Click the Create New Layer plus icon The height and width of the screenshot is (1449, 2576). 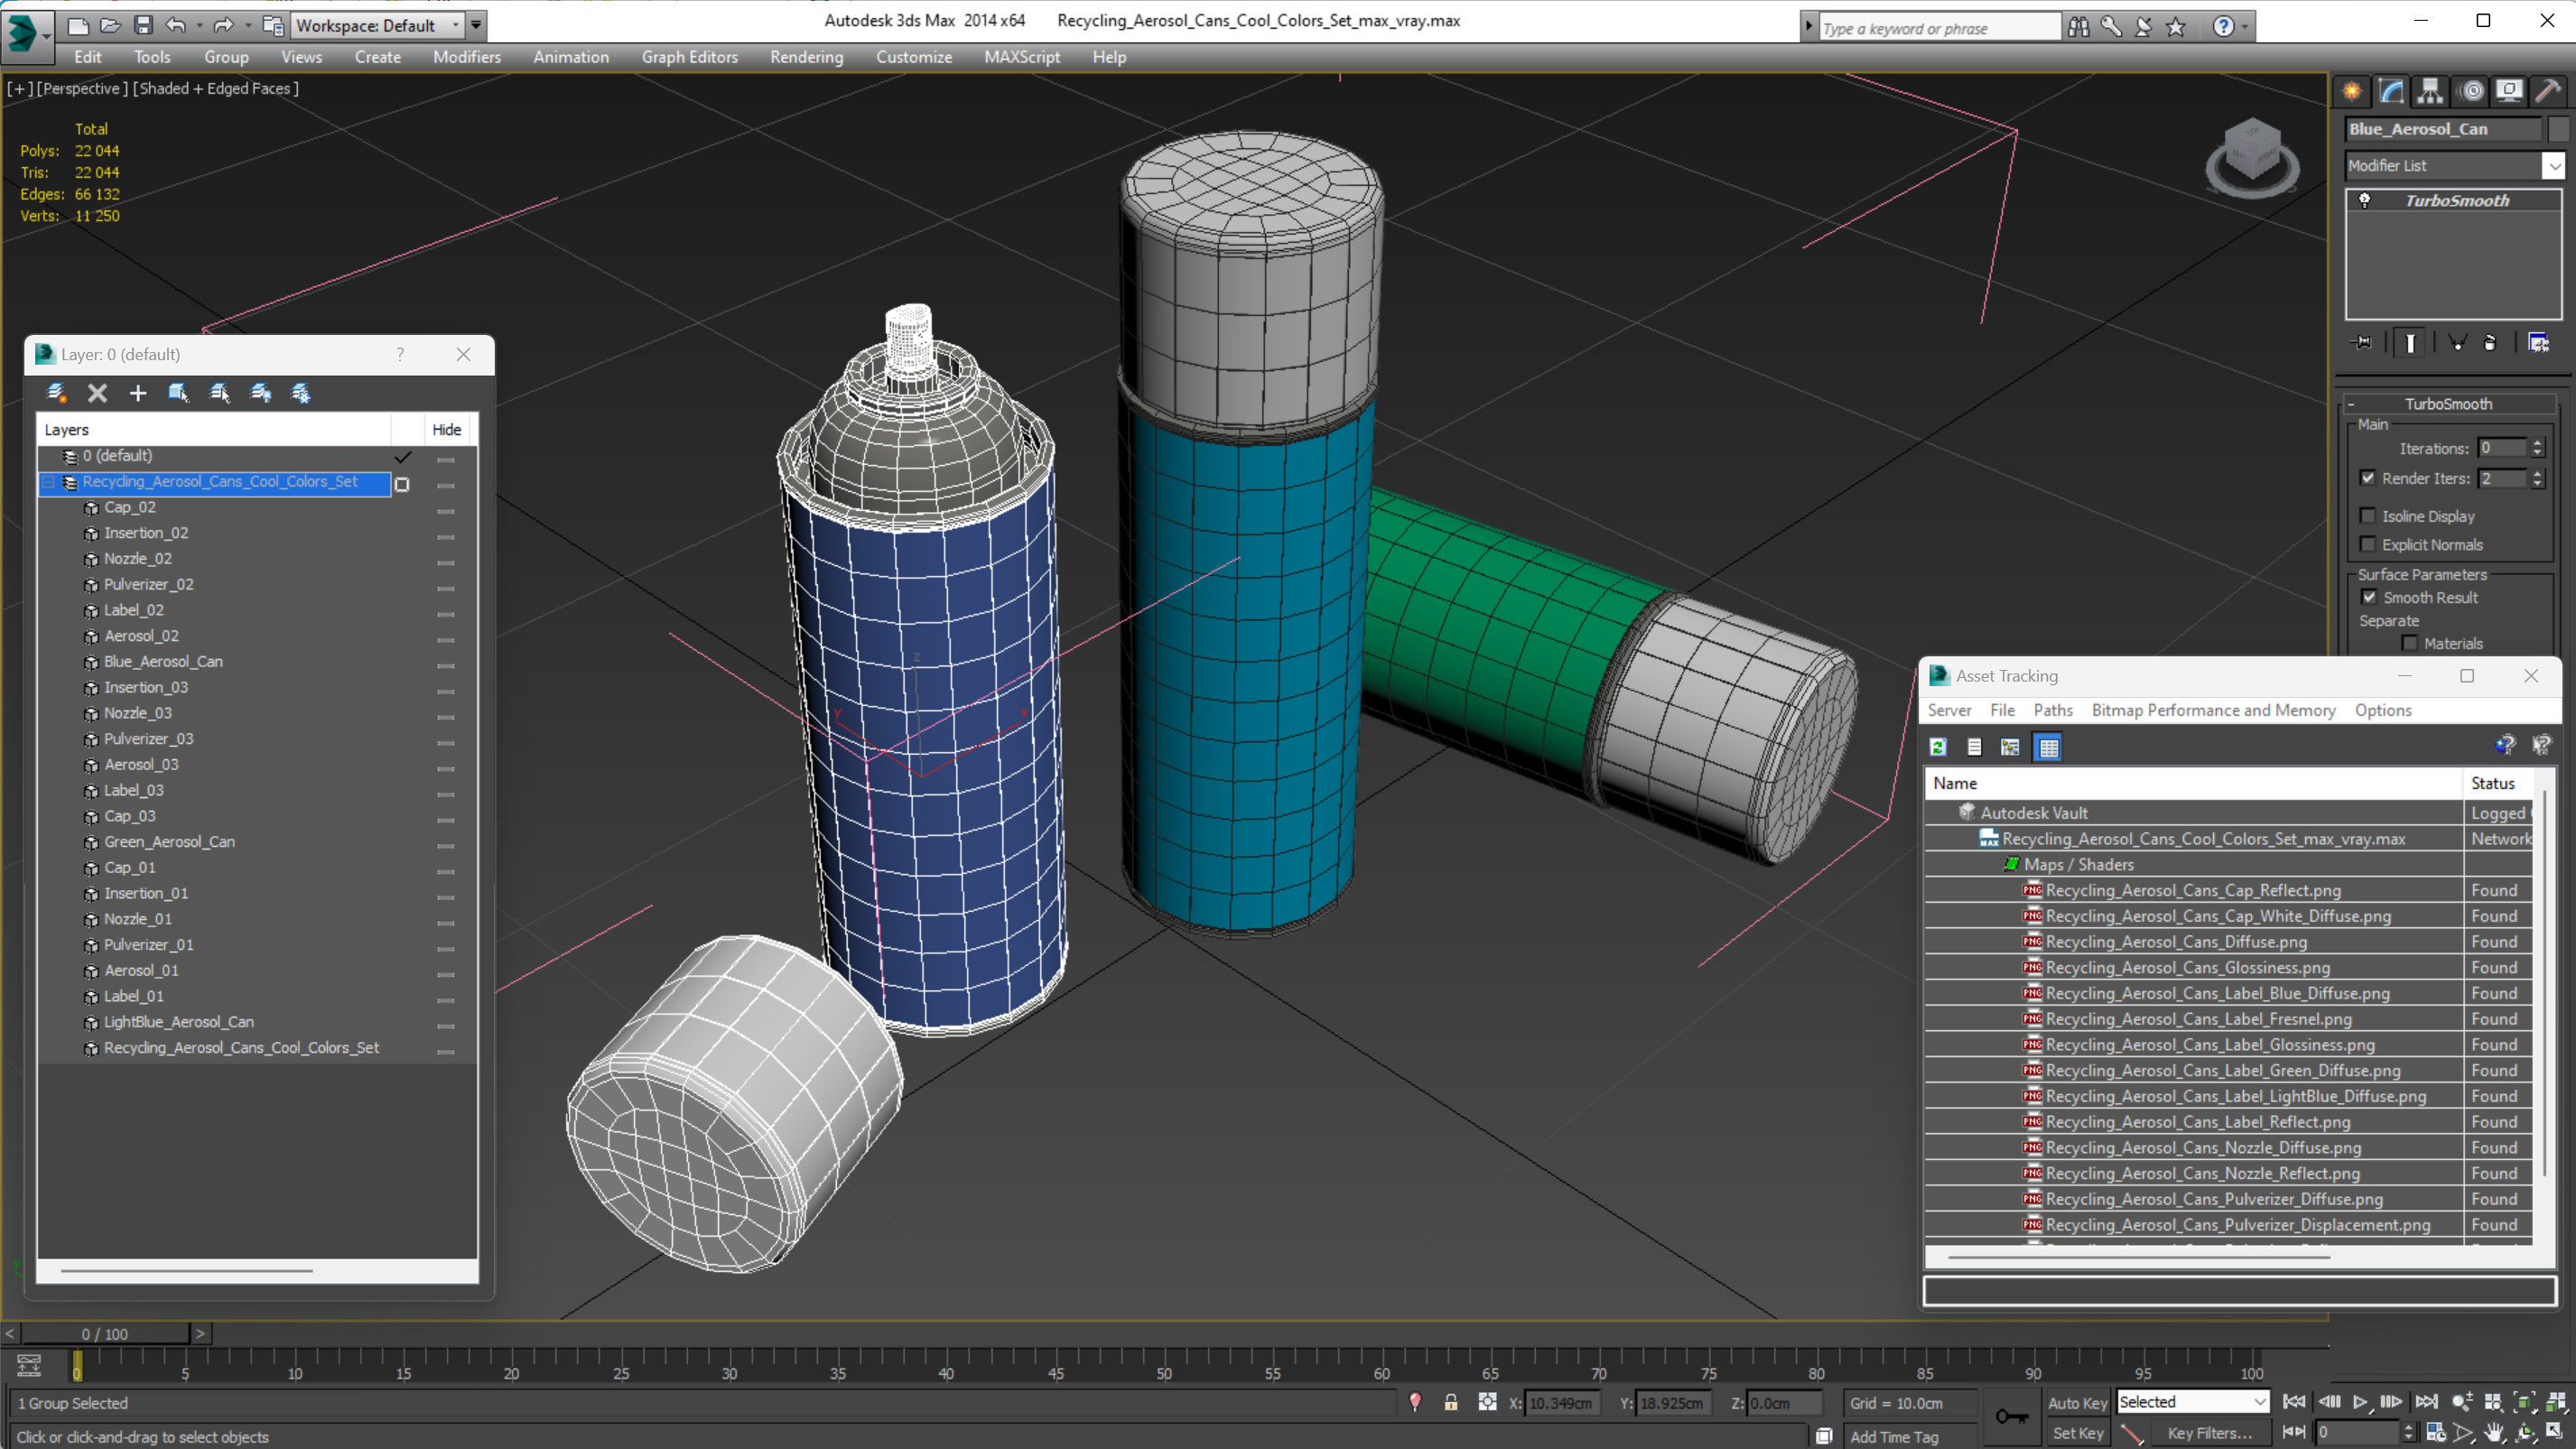[x=138, y=393]
